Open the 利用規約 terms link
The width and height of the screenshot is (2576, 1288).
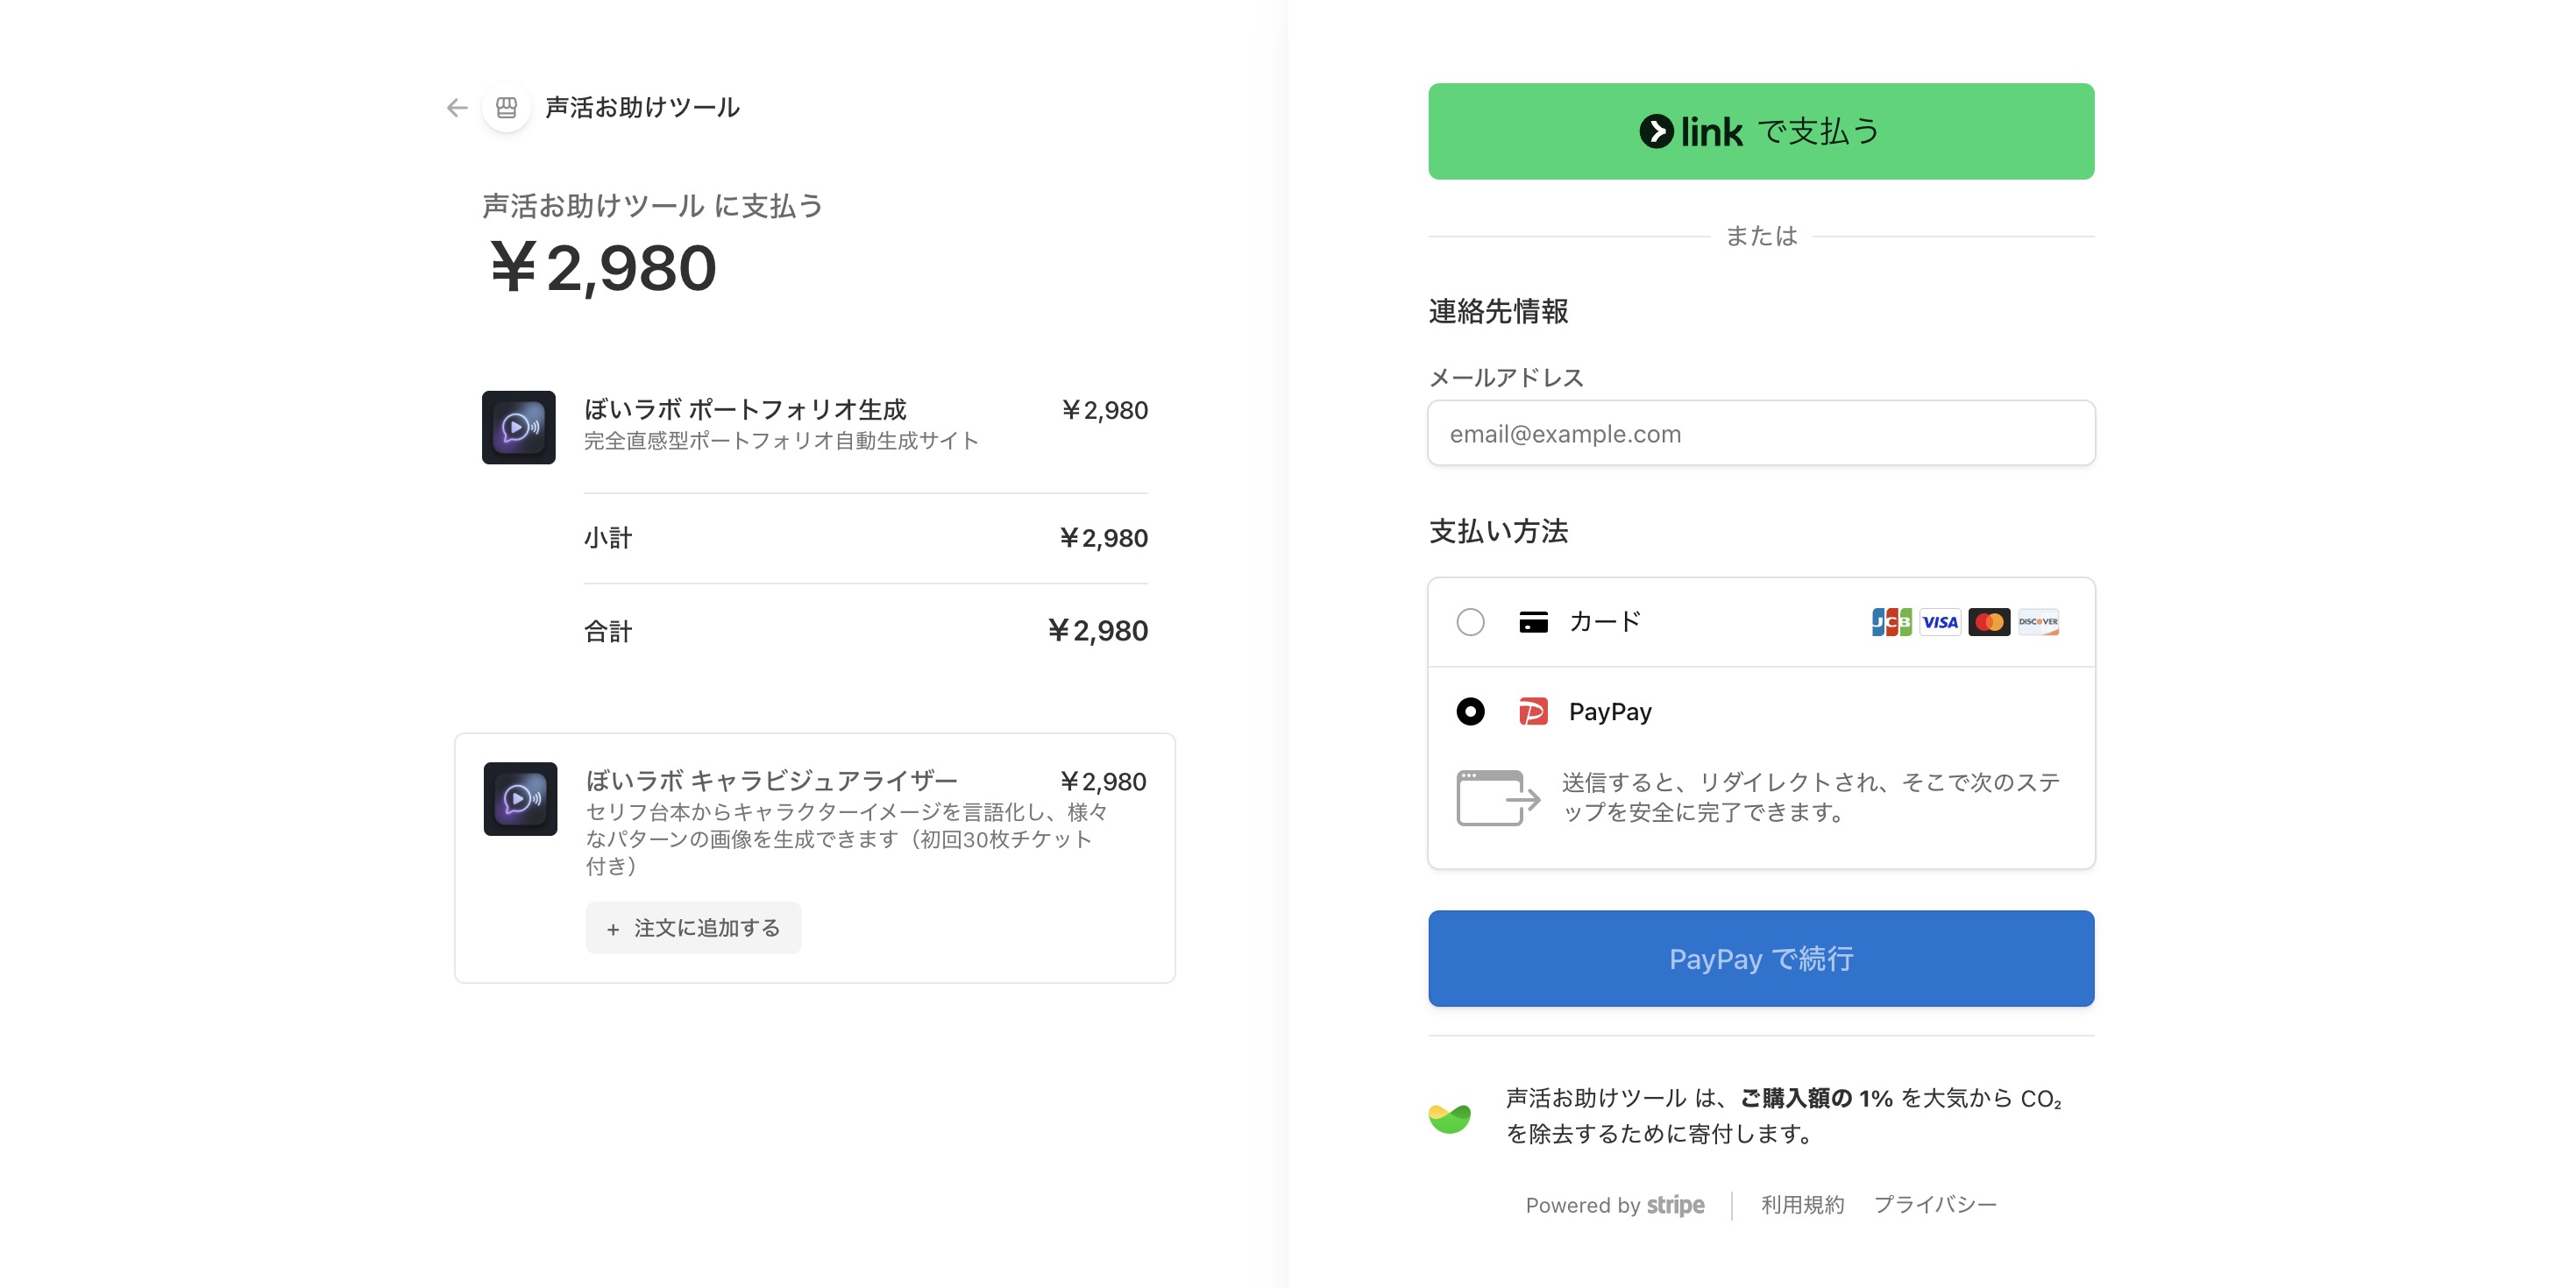coord(1800,1204)
